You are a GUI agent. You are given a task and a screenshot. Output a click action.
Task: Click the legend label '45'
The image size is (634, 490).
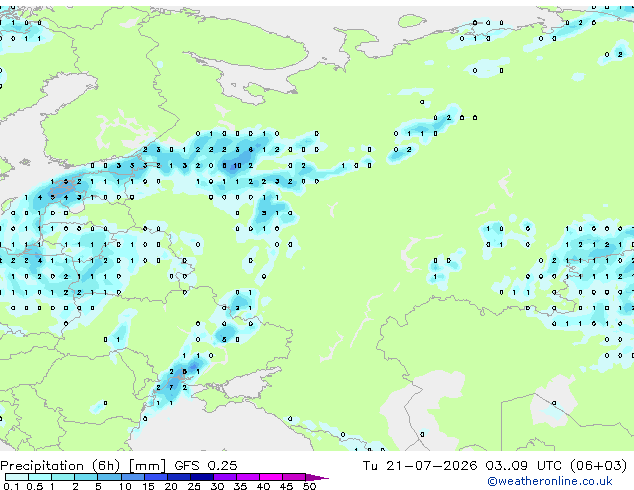286,486
